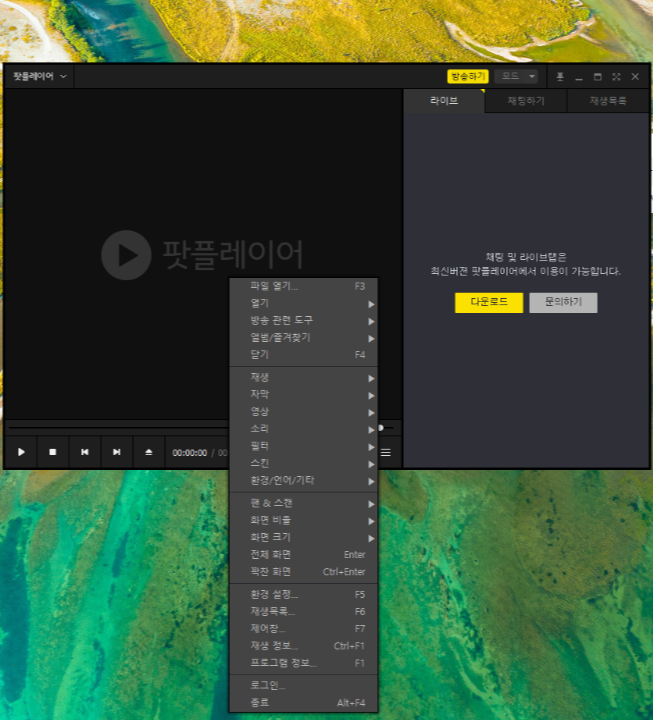
Task: Click the 문의하기 button
Action: (x=563, y=303)
